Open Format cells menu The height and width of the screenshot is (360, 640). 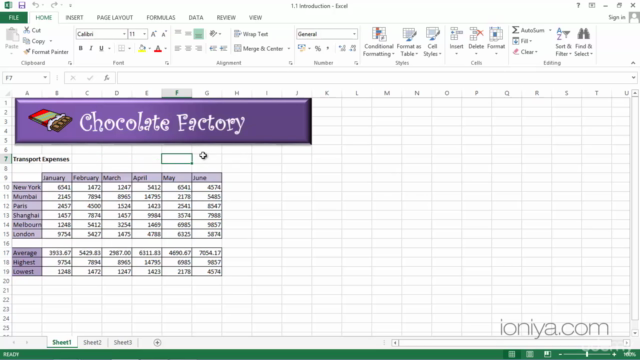click(496, 41)
